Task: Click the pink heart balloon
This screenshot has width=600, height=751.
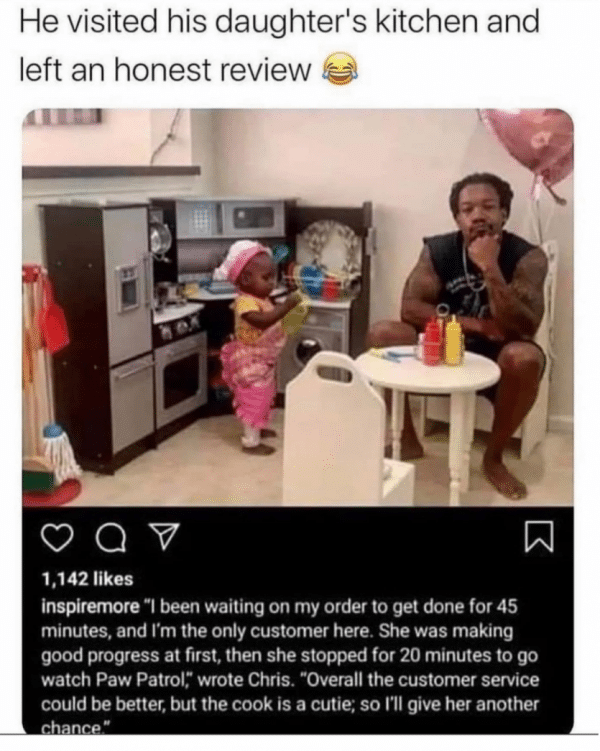Action: click(532, 145)
